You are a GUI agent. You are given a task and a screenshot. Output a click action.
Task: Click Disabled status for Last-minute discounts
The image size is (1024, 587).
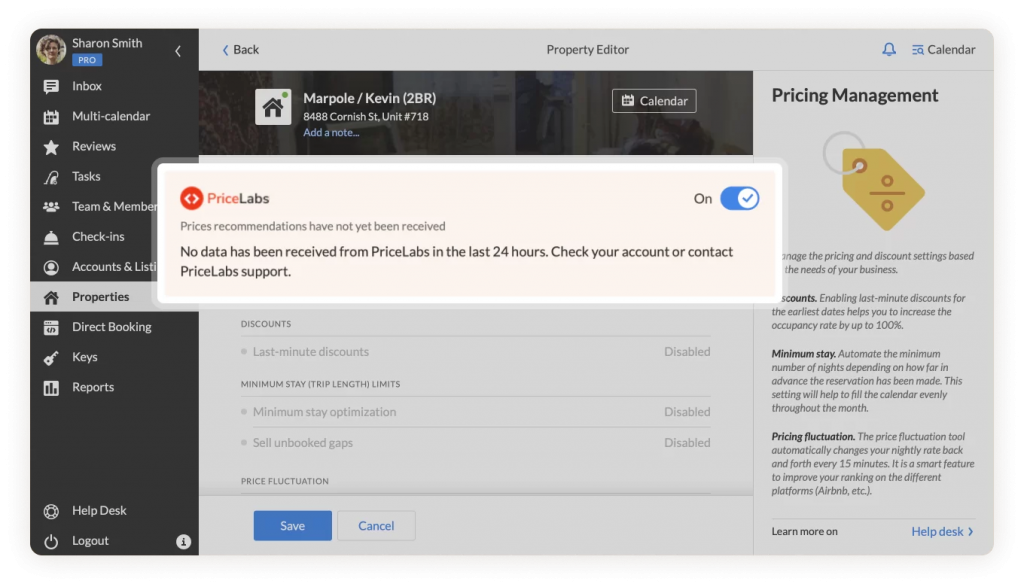pos(687,352)
